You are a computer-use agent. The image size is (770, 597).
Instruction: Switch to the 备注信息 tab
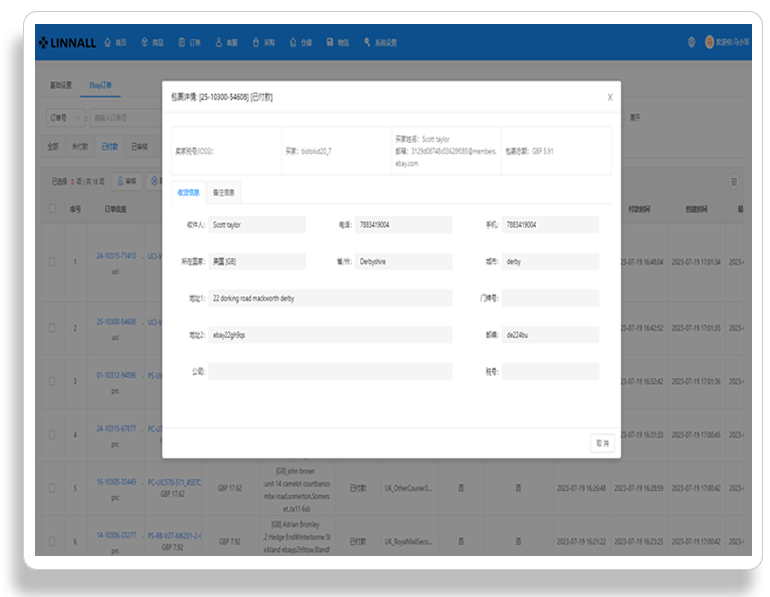click(223, 192)
